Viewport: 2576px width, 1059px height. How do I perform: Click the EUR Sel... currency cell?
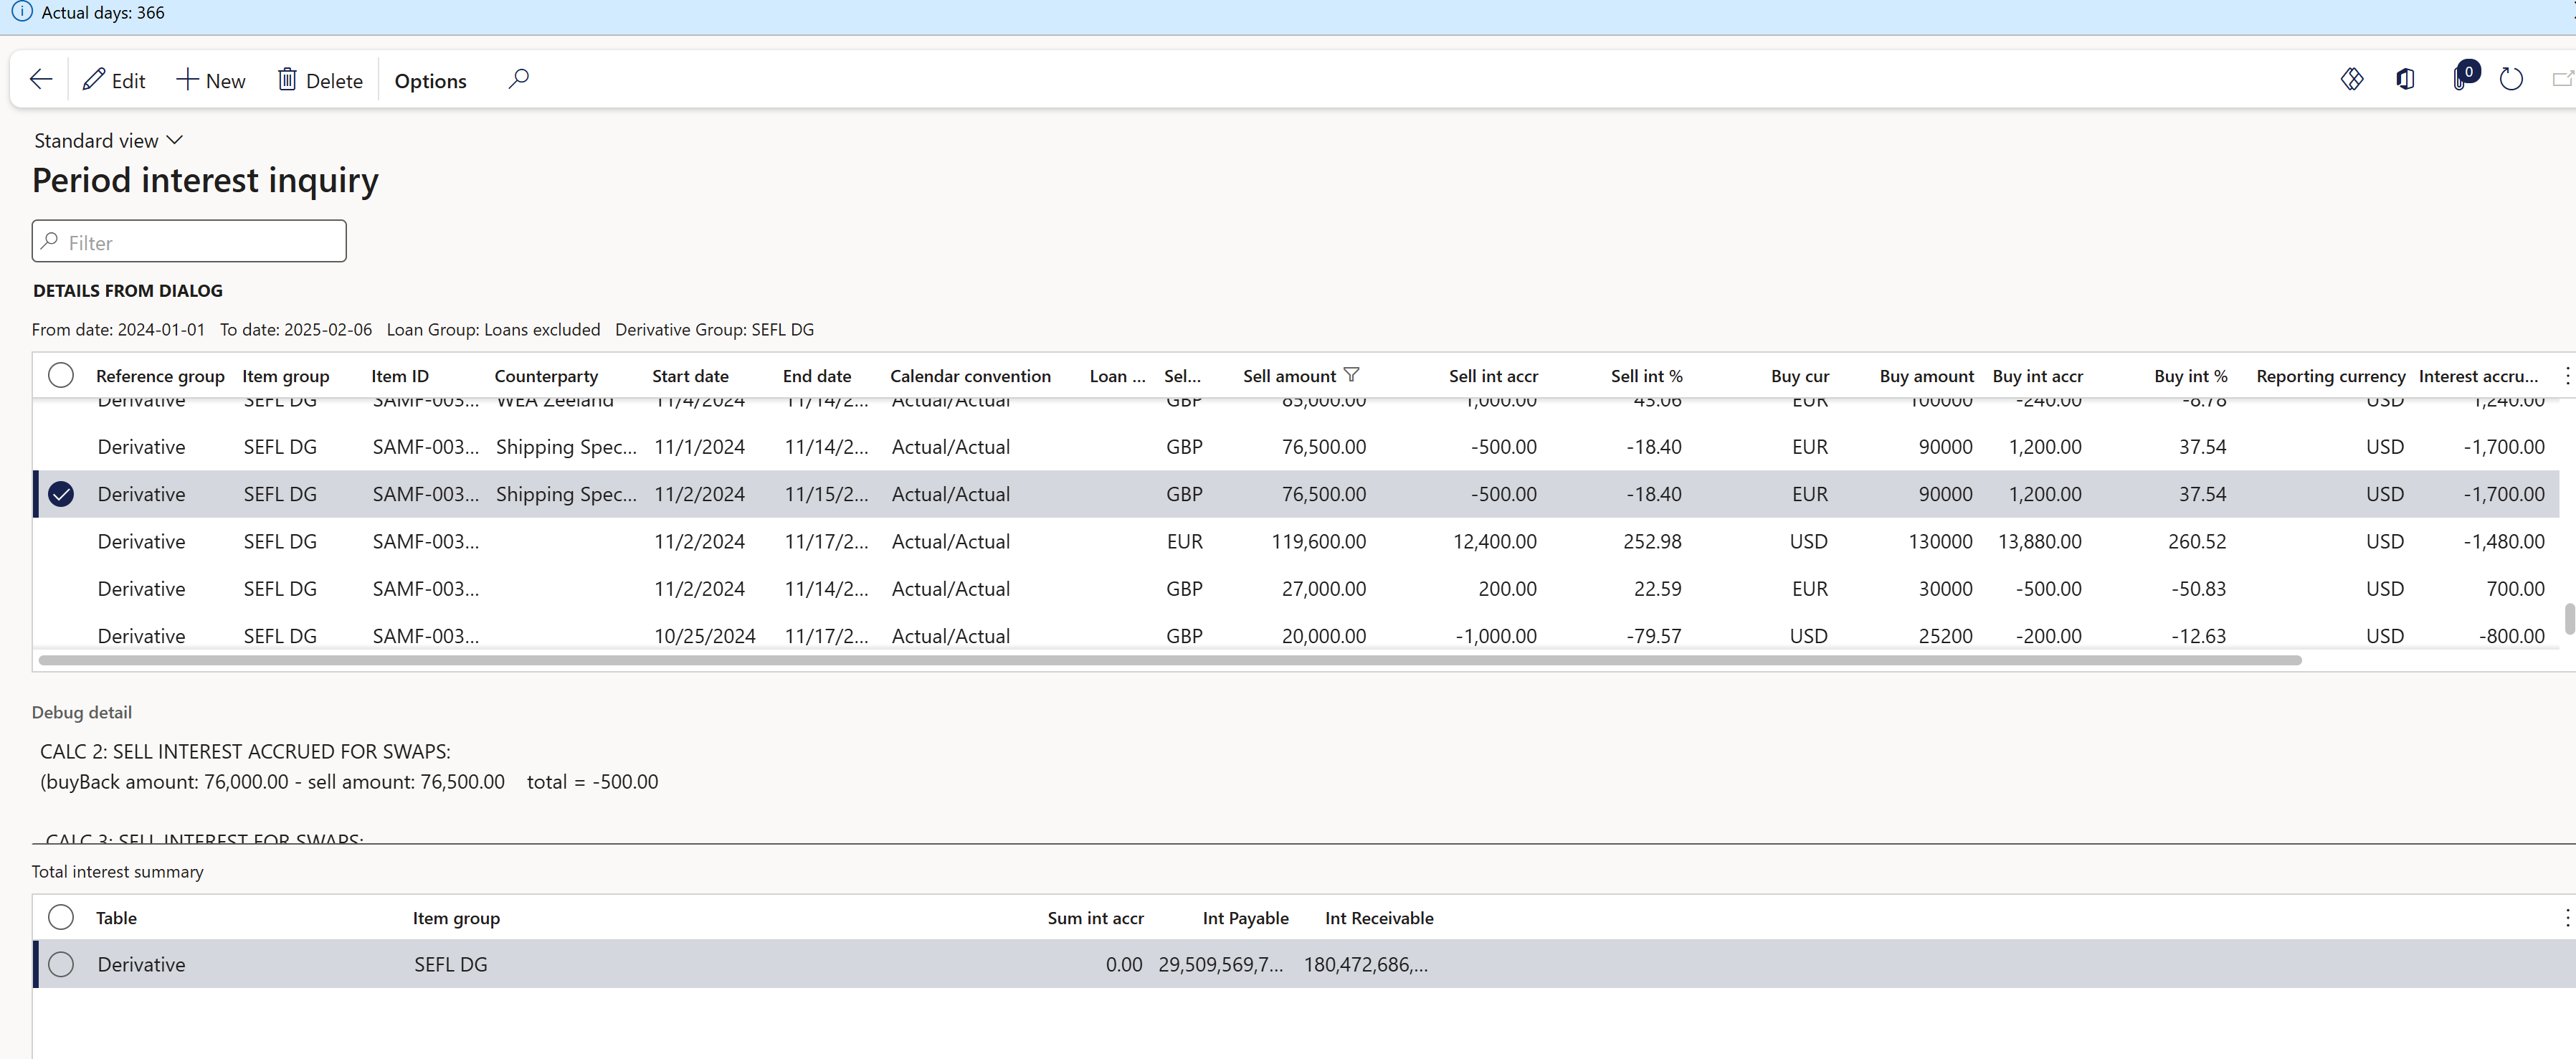point(1184,541)
